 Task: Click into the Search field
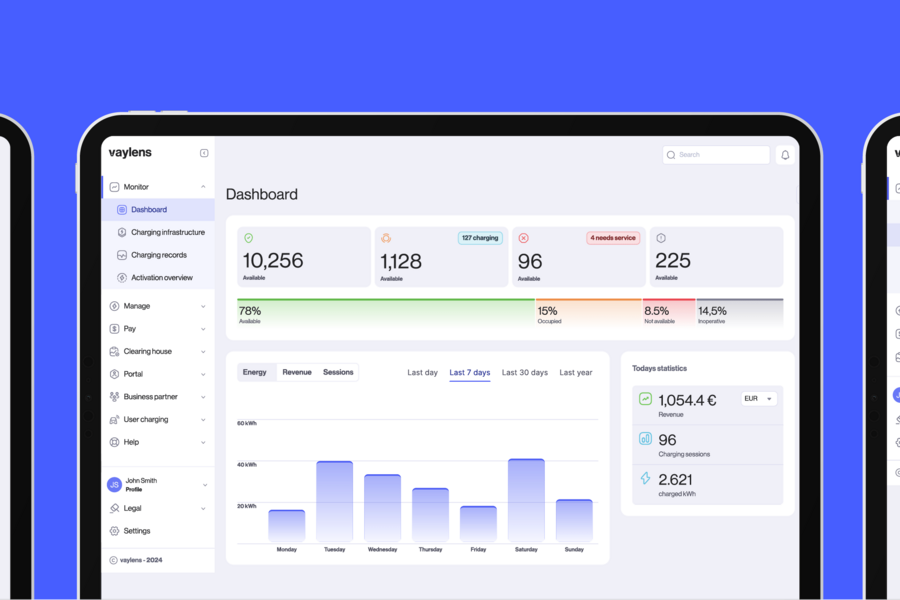tap(716, 155)
